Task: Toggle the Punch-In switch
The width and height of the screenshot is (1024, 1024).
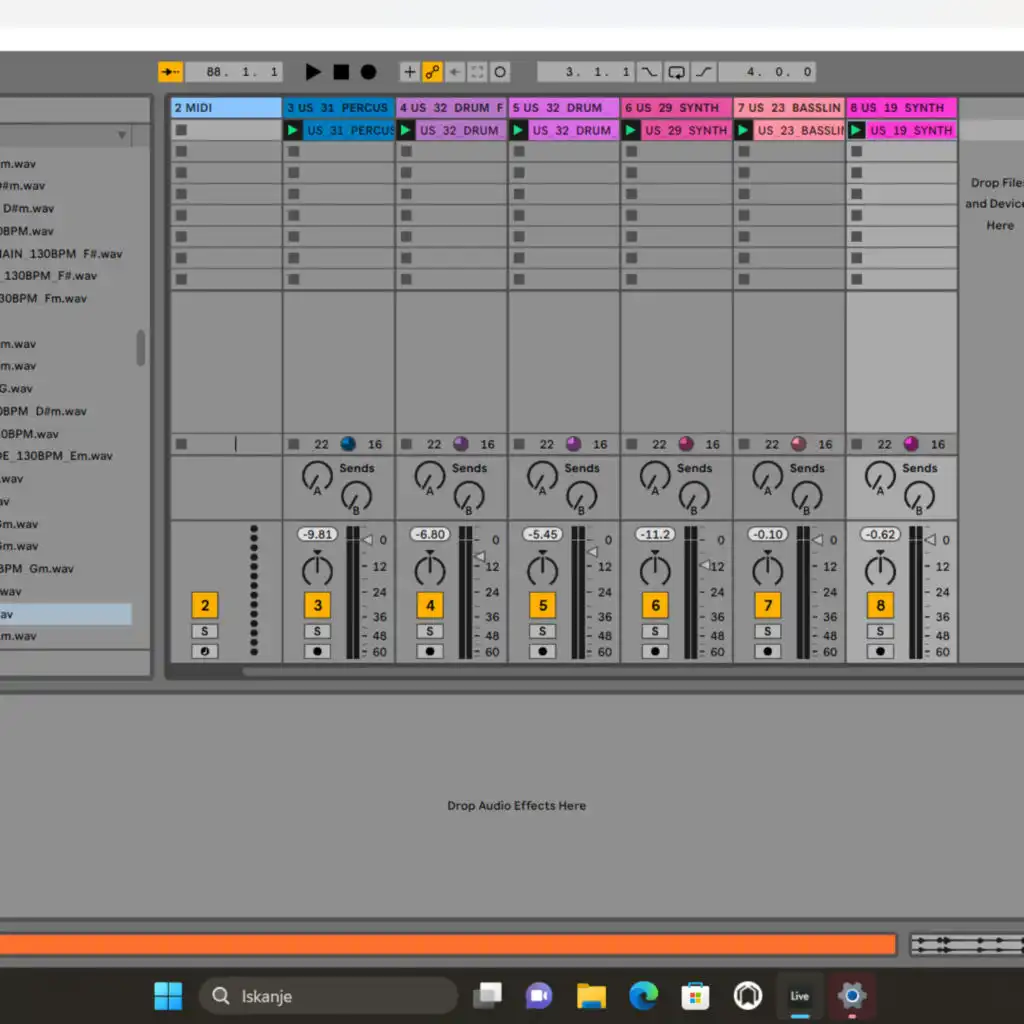Action: tap(649, 72)
